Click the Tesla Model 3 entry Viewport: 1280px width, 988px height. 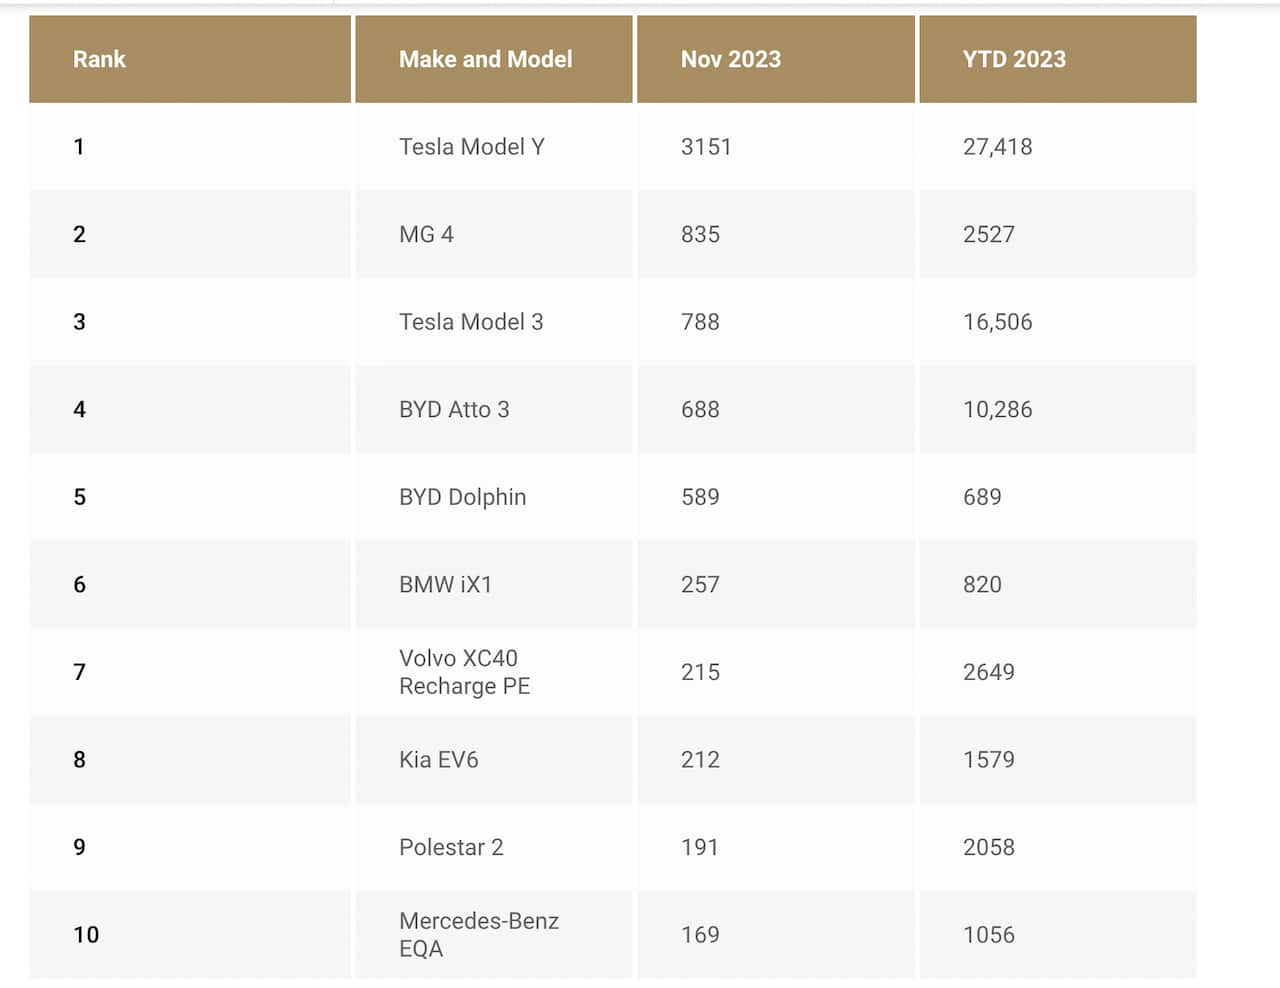470,322
